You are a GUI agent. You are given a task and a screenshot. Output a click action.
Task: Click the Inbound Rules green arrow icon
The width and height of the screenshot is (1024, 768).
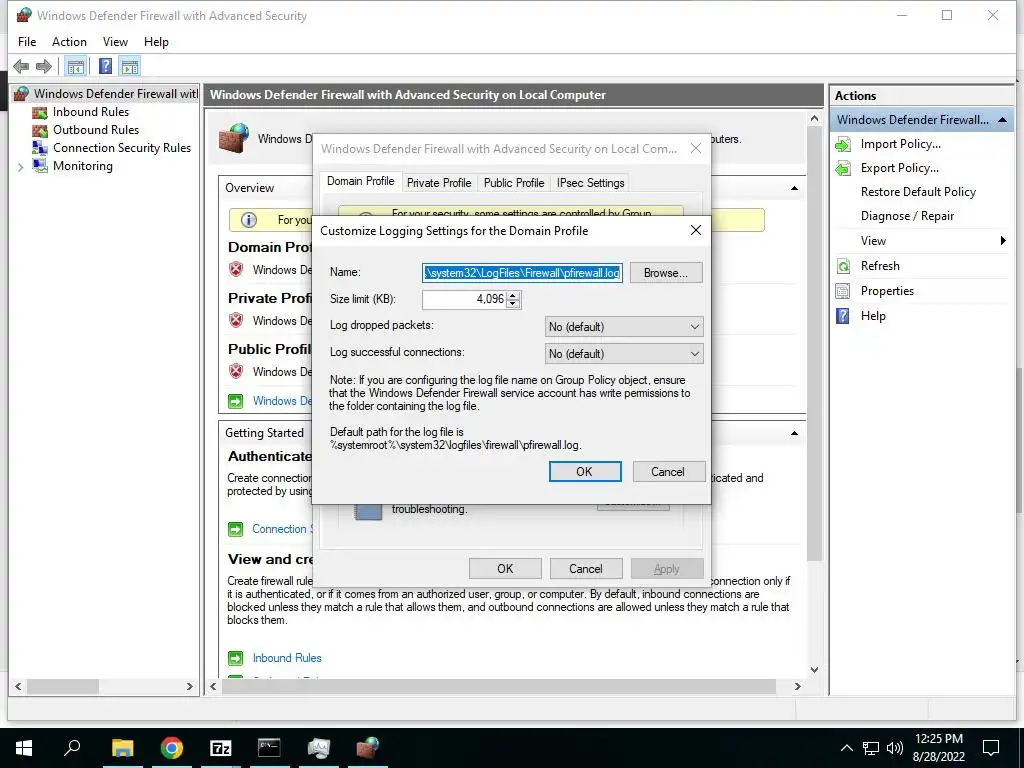[236, 658]
